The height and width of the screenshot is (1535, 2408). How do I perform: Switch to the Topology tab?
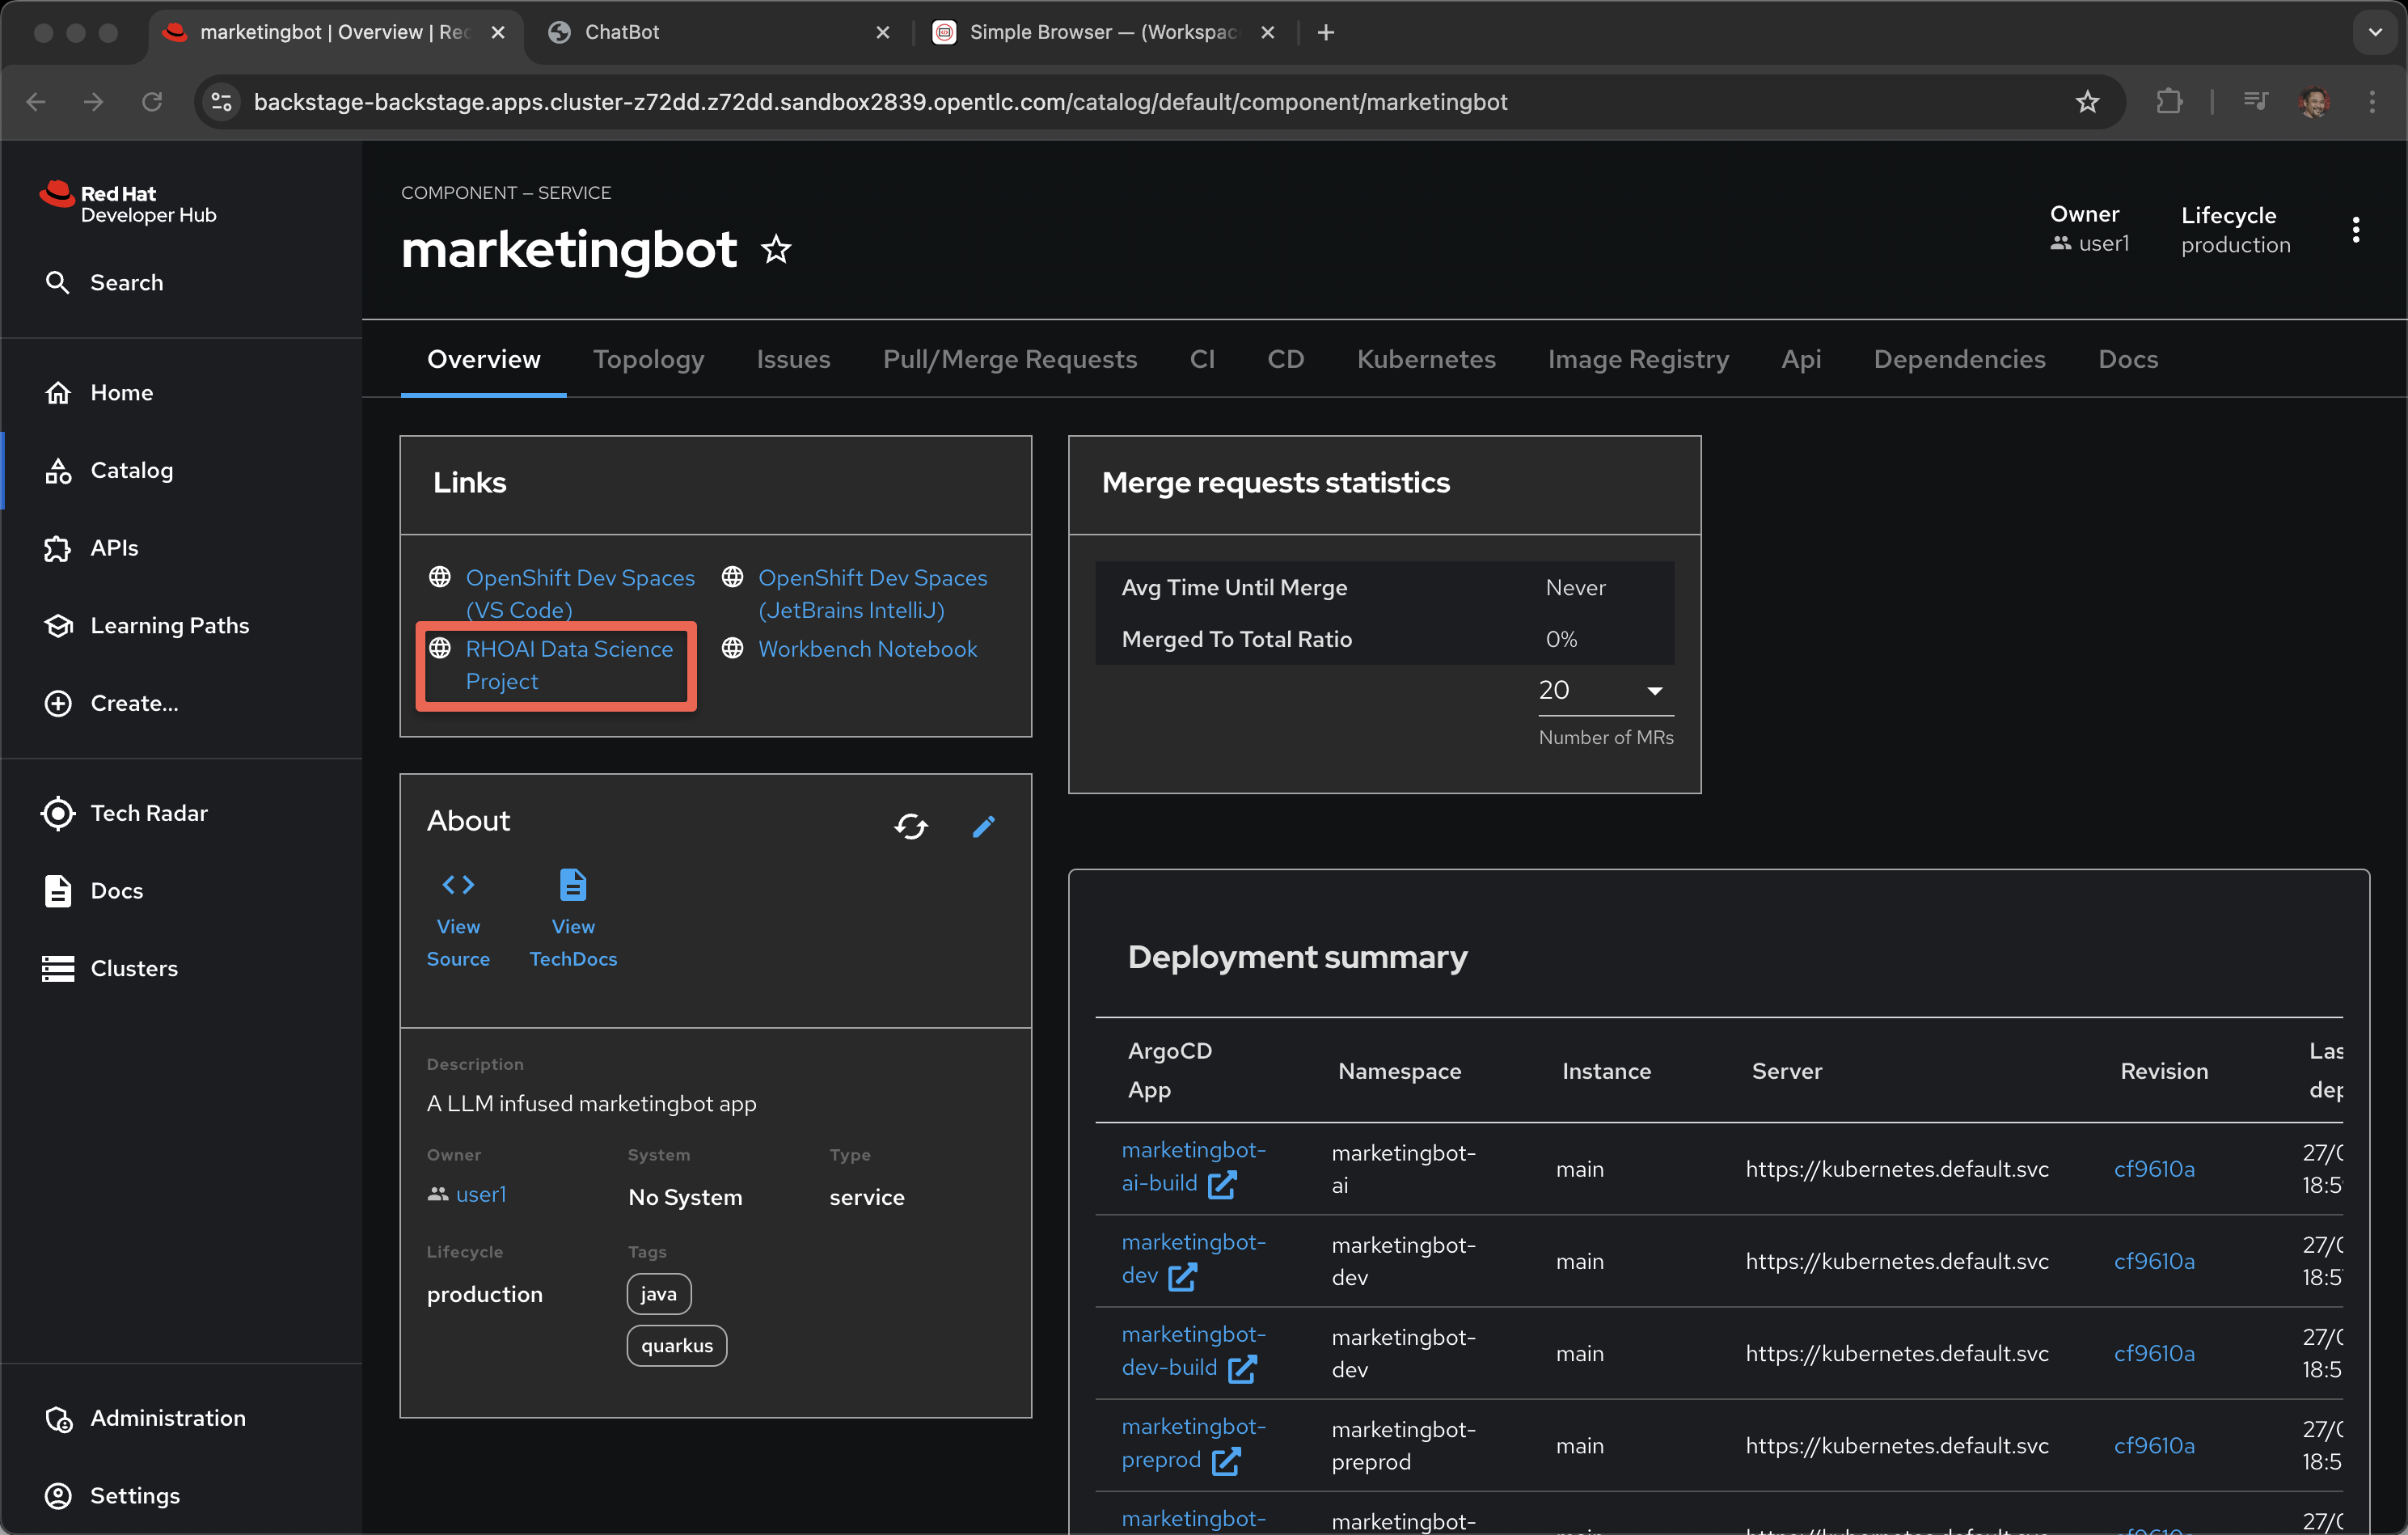[648, 359]
